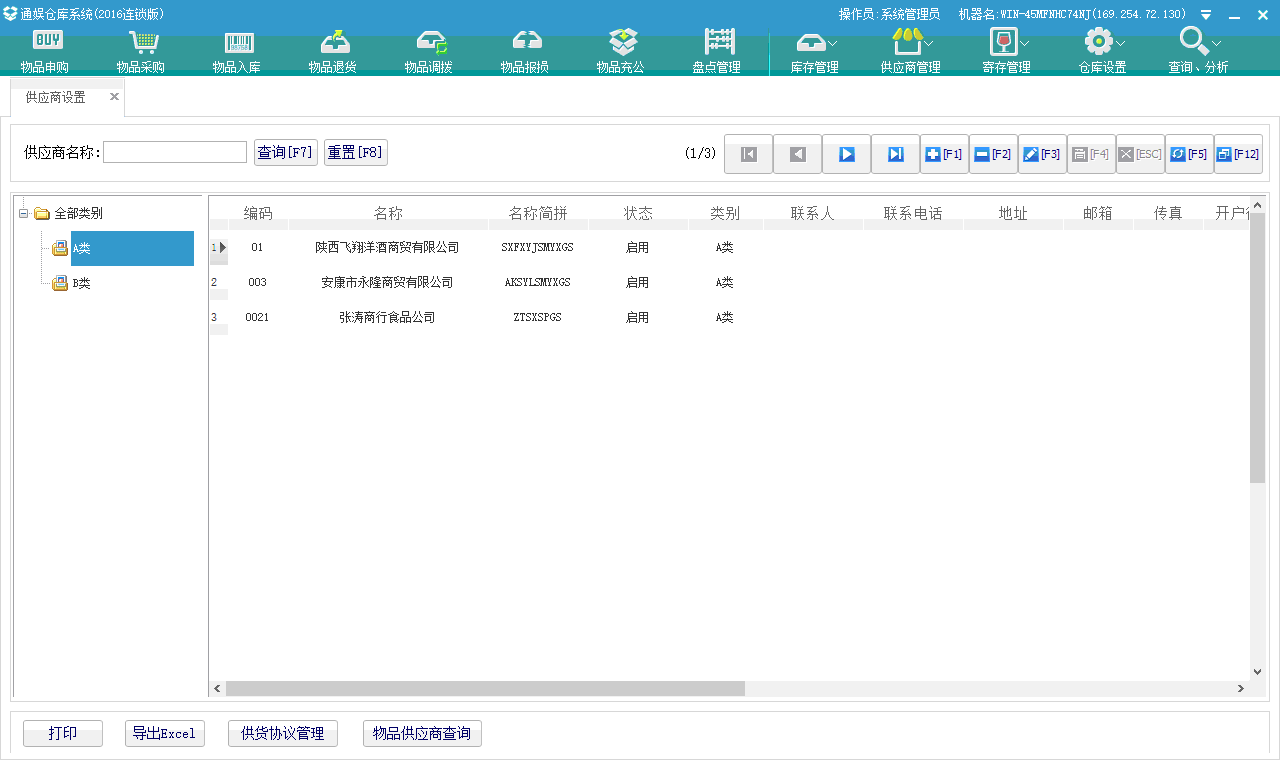Add a new supplier with F1 button
Viewport: 1280px width, 760px height.
coord(944,154)
